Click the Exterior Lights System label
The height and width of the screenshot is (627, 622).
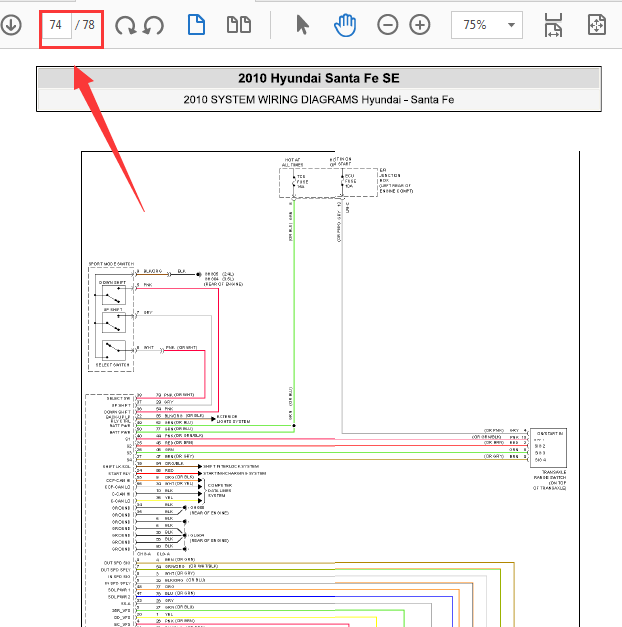tap(233, 419)
